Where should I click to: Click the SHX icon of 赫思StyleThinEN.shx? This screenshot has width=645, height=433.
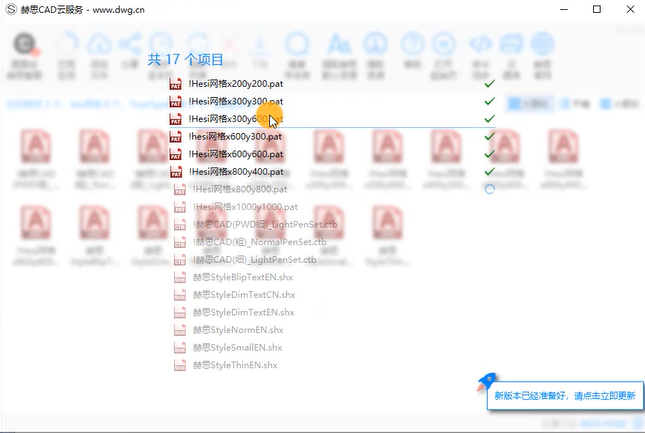tap(180, 365)
